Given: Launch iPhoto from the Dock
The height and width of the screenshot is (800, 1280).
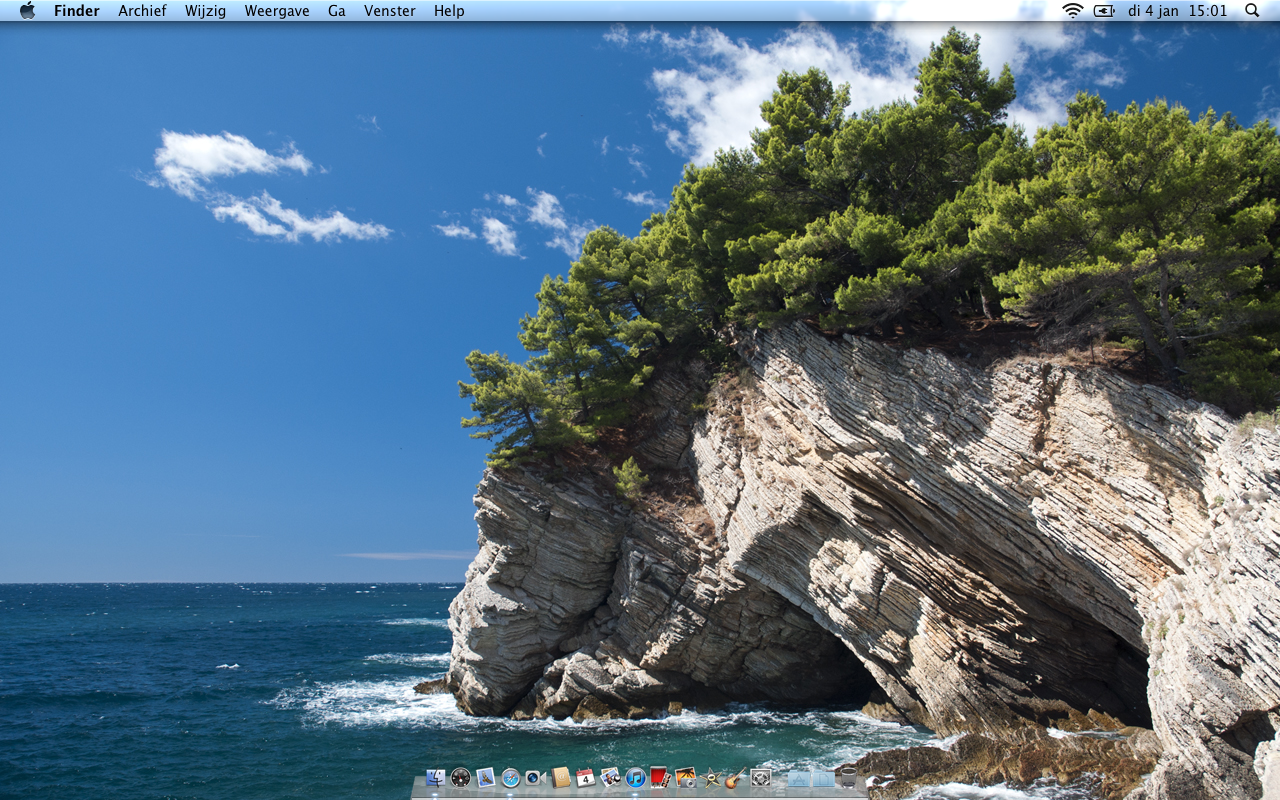Looking at the screenshot, I should [x=685, y=778].
